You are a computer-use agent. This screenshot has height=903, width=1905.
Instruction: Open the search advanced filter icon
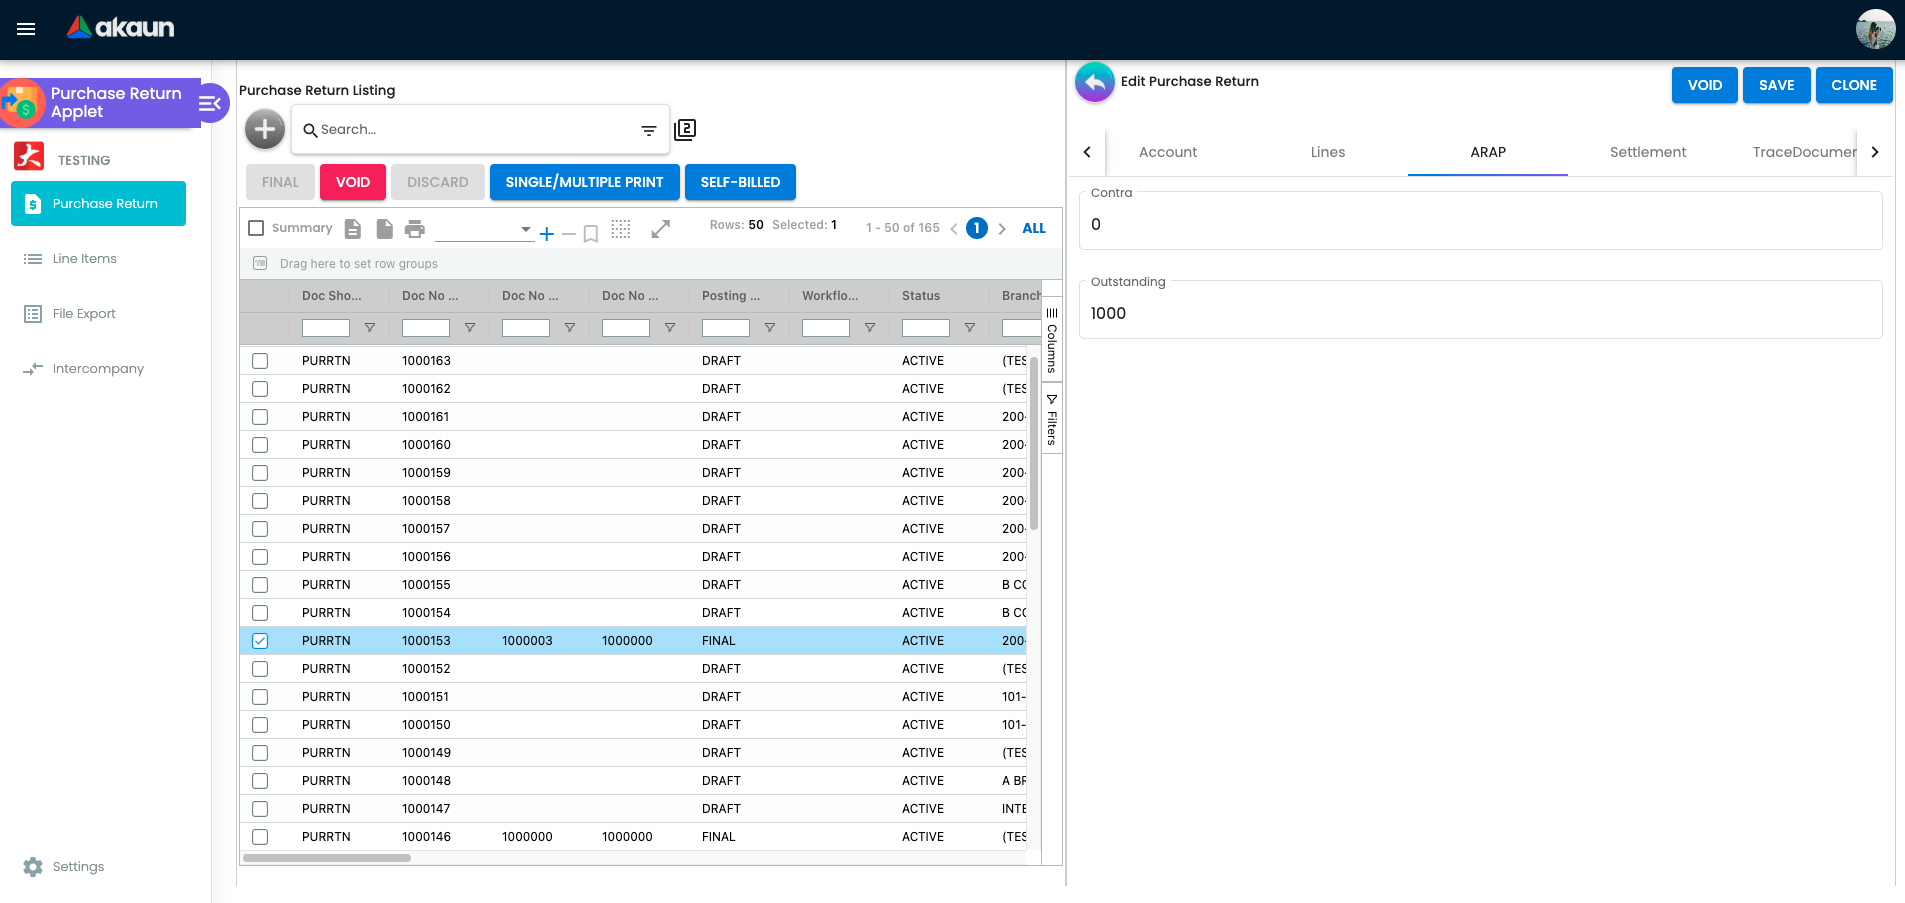pyautogui.click(x=648, y=130)
